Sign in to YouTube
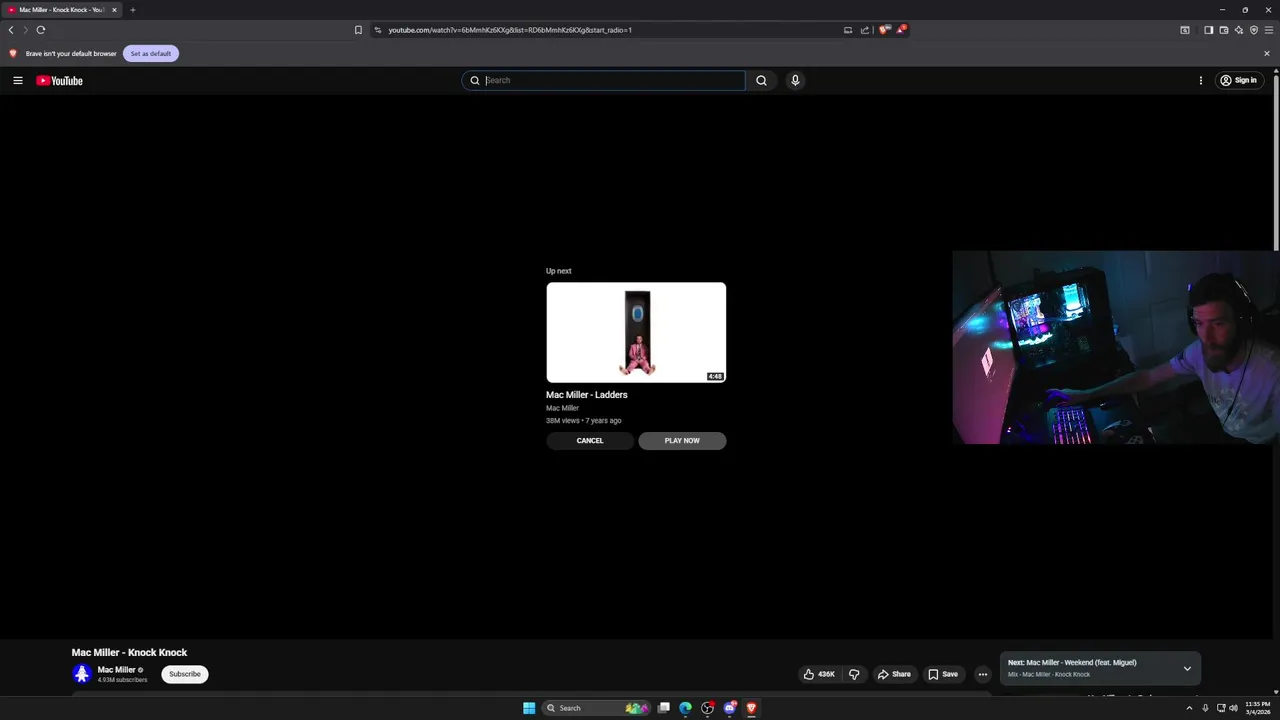Screen dimensions: 1280x720 pos(1238,80)
